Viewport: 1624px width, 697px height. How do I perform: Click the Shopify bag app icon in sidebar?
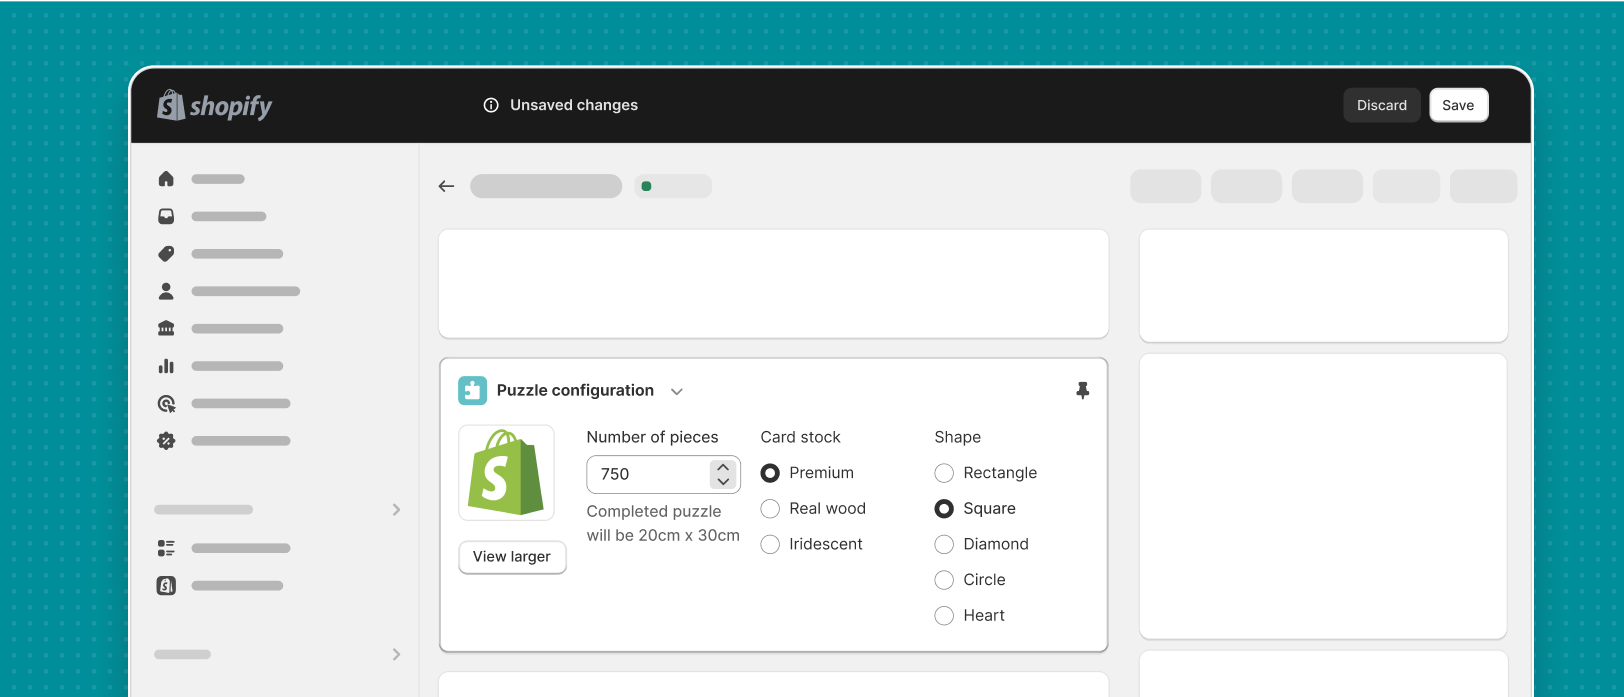click(166, 586)
